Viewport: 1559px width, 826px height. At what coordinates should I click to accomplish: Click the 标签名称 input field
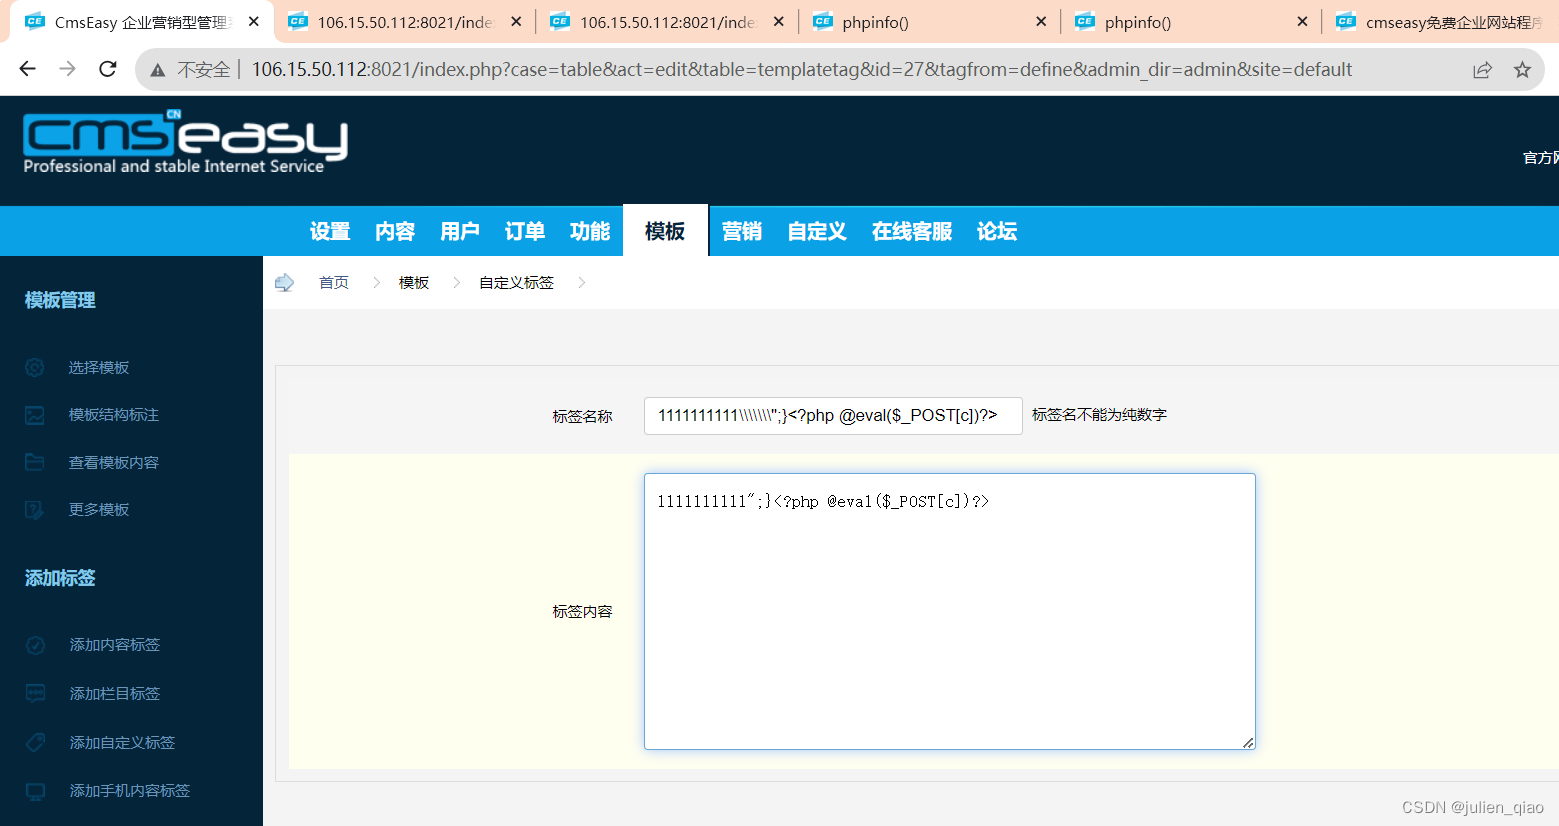tap(833, 416)
